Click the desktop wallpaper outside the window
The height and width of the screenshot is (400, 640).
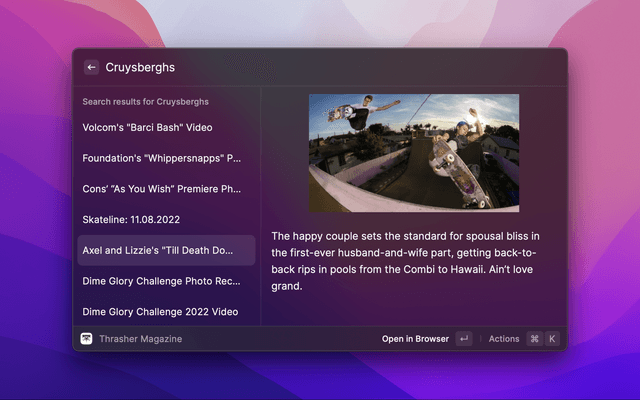tap(600, 200)
